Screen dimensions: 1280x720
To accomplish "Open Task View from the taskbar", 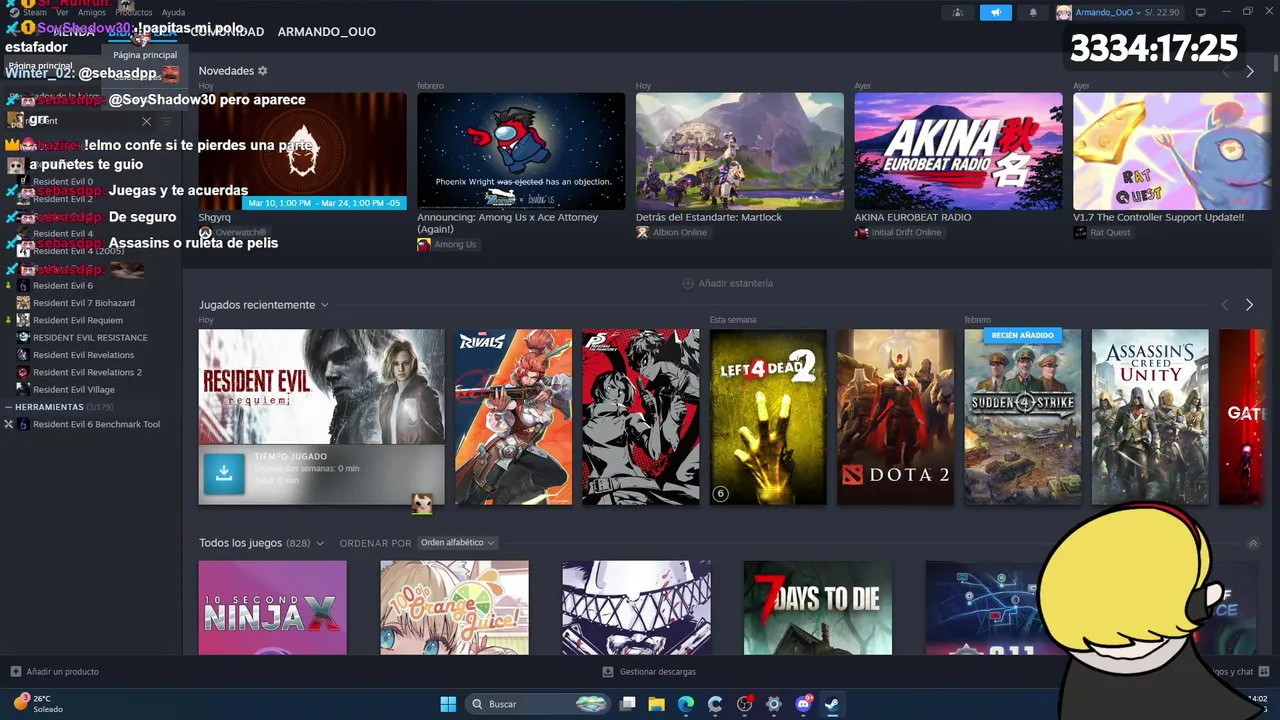I will (628, 704).
